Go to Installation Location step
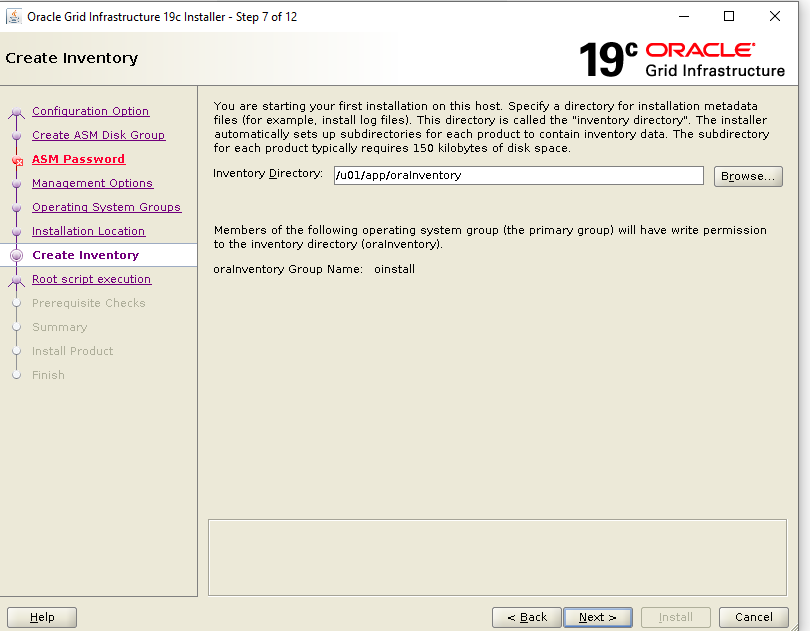This screenshot has height=631, width=810. tap(88, 231)
